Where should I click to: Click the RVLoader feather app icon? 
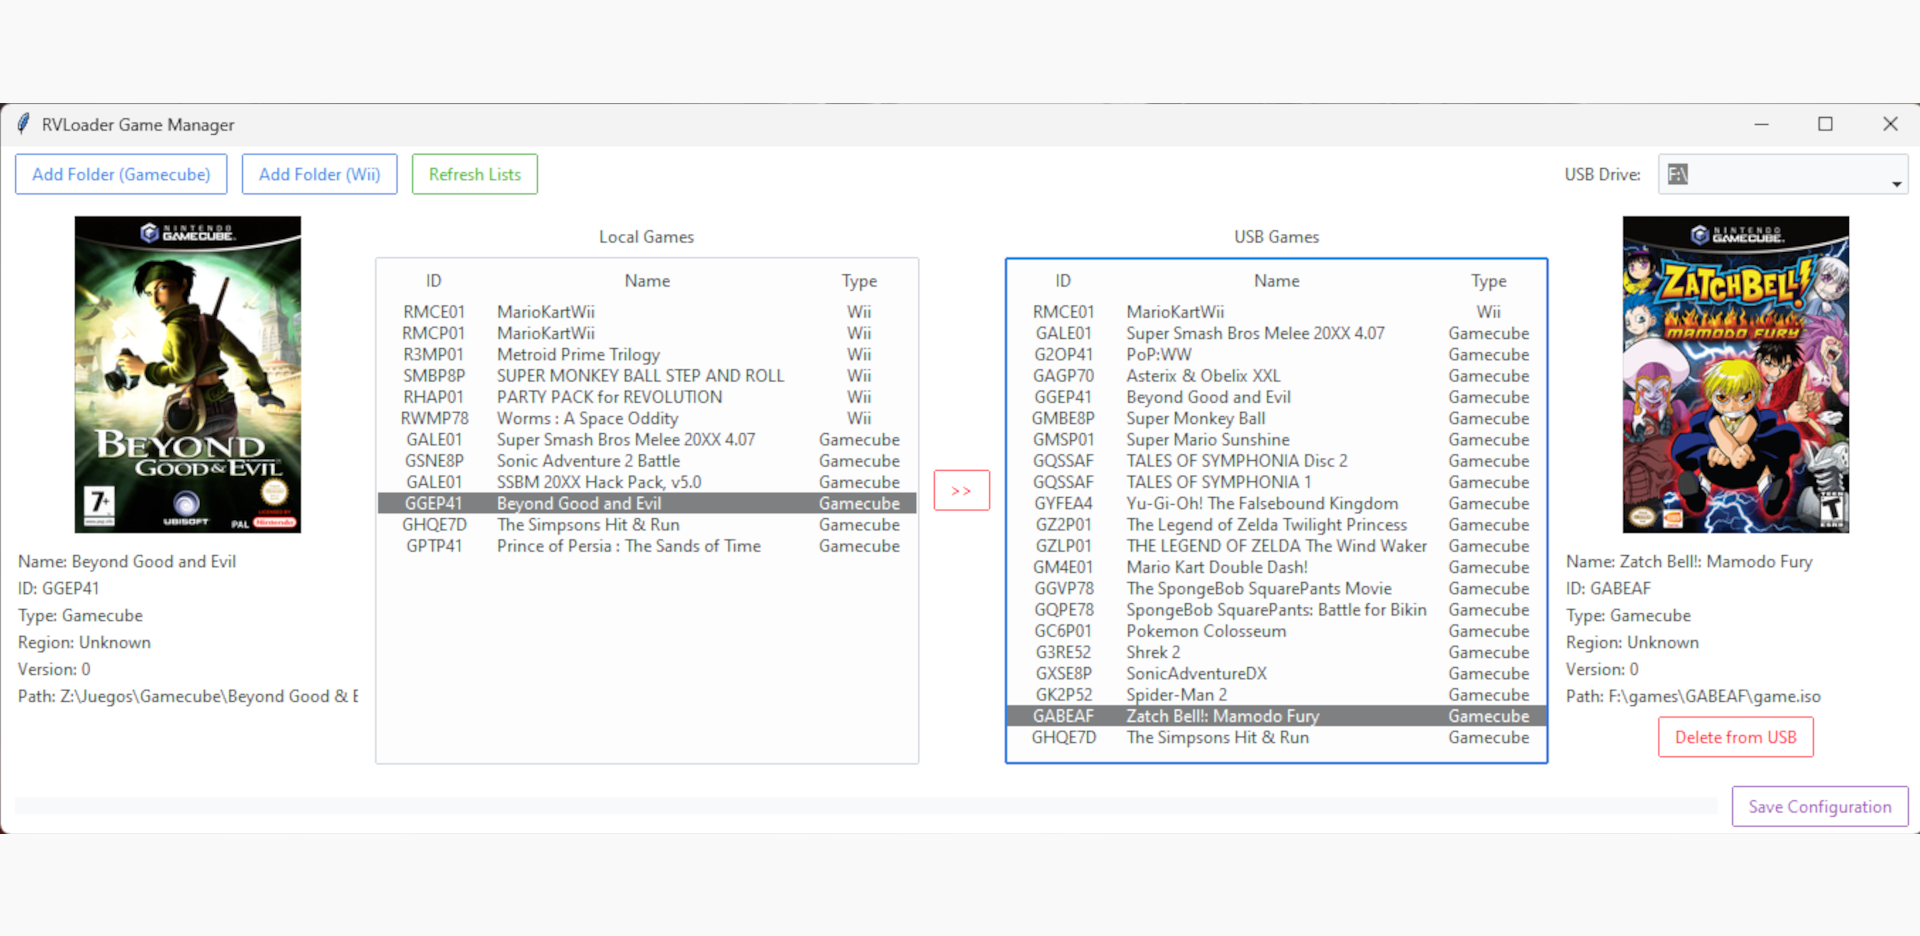pos(23,124)
